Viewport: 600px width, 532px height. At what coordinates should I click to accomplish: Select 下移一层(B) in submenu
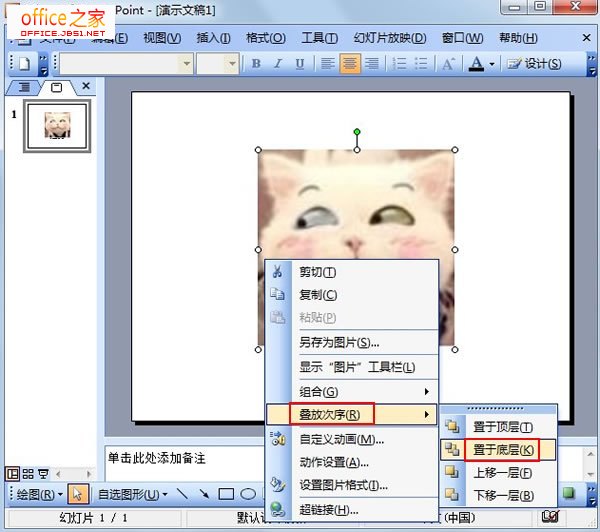pos(498,495)
